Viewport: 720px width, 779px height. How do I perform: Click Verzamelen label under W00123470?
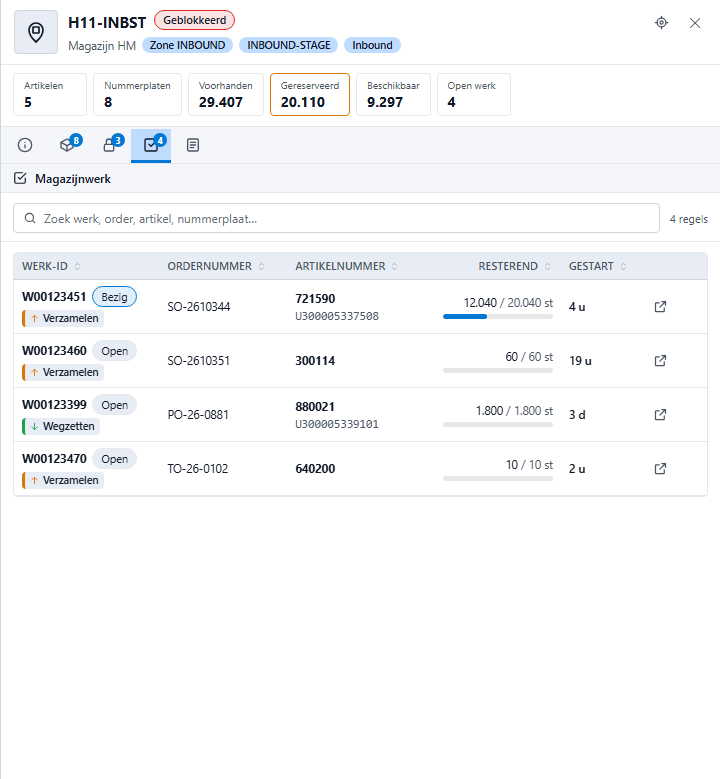click(x=63, y=480)
